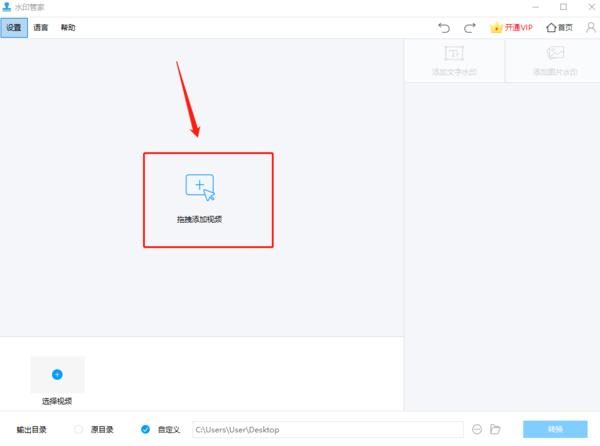600x446 pixels.
Task: Open the 帮助 help menu
Action: coord(67,28)
